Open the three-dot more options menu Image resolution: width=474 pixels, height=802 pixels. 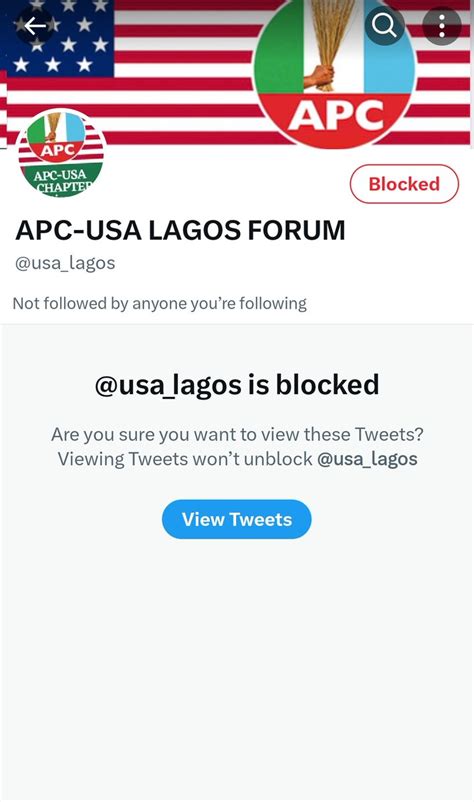[442, 26]
